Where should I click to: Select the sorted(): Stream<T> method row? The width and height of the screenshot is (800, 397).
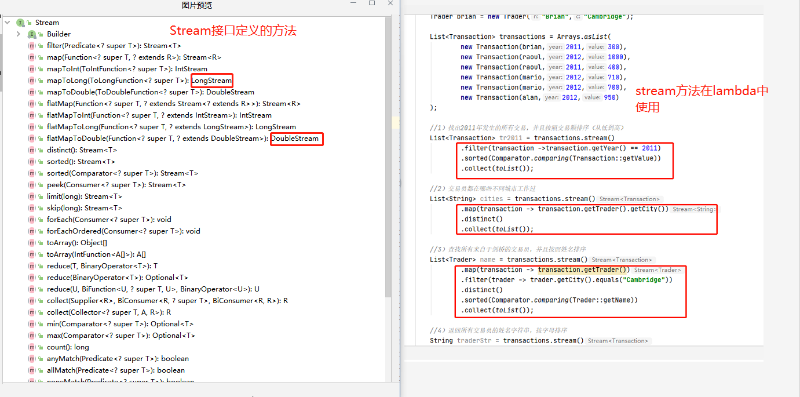[82, 162]
